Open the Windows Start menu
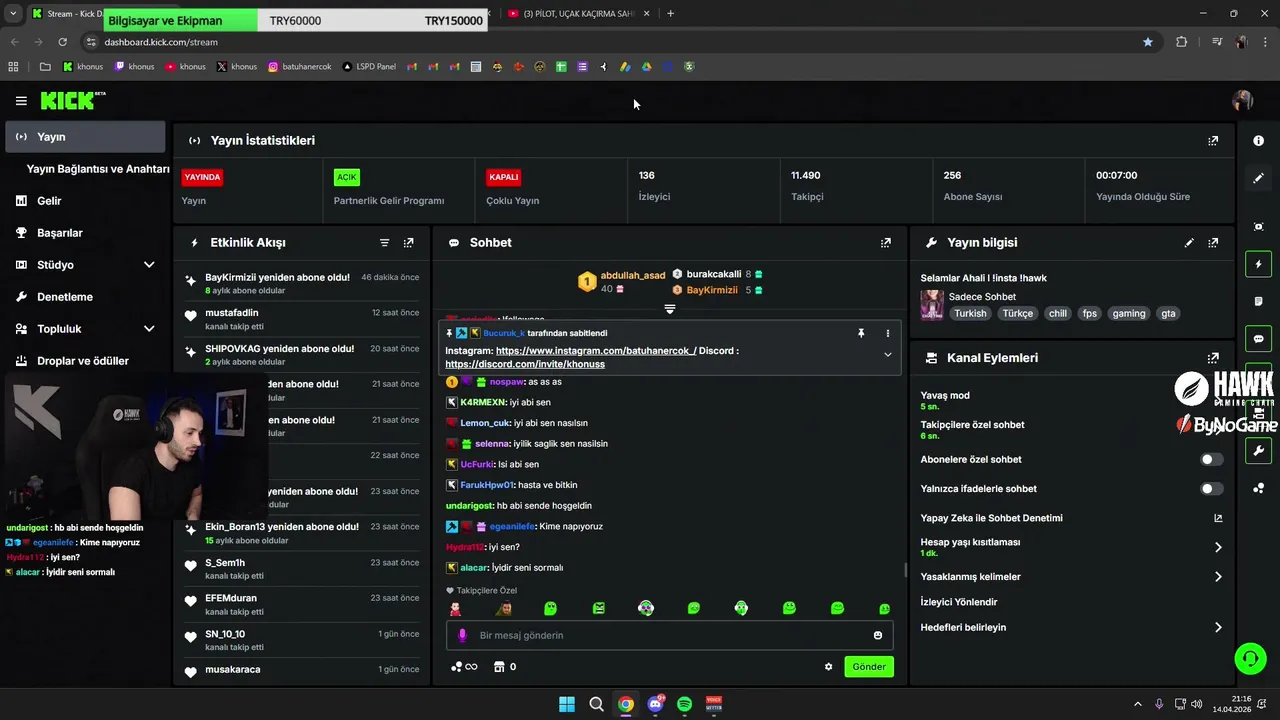The height and width of the screenshot is (720, 1280). pyautogui.click(x=567, y=704)
